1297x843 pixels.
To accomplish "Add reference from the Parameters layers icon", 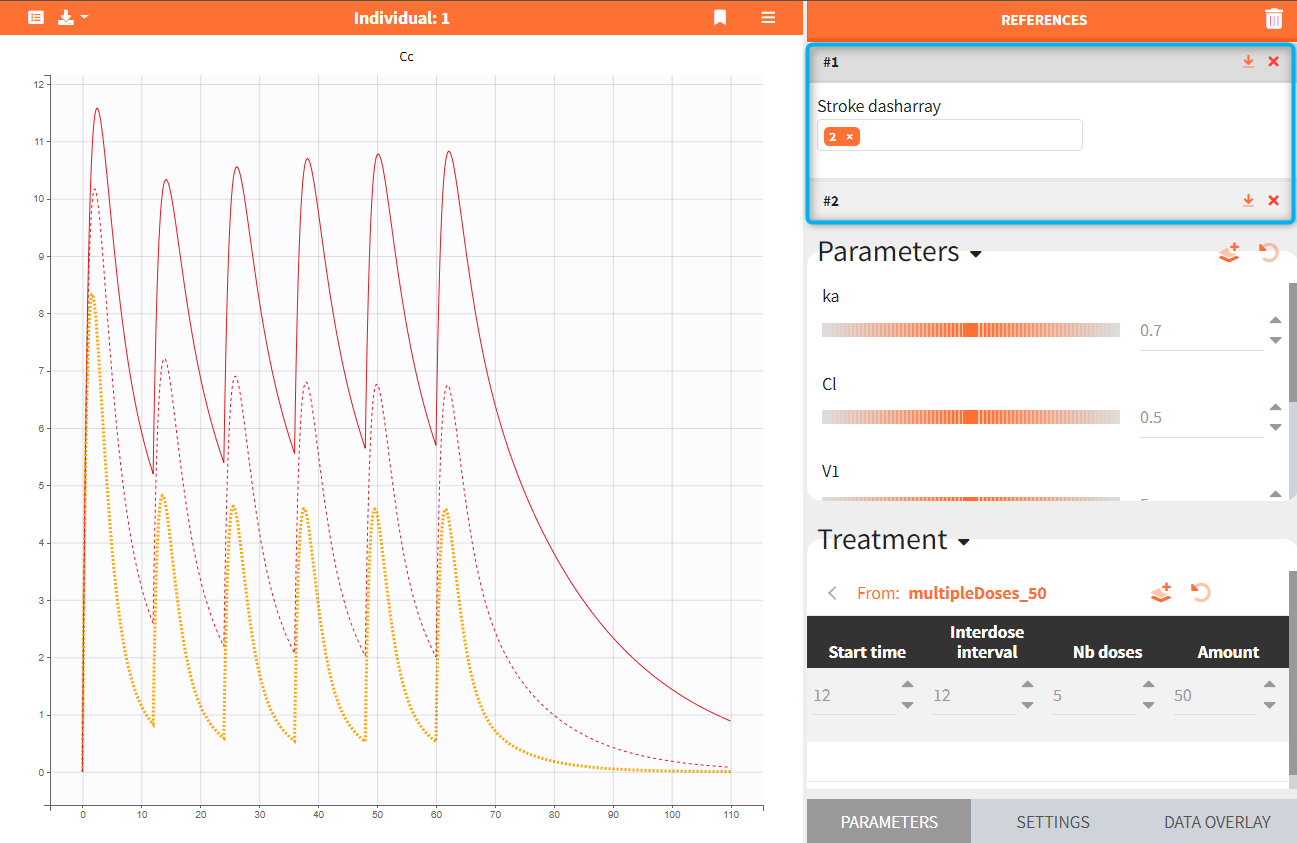I will [1229, 253].
